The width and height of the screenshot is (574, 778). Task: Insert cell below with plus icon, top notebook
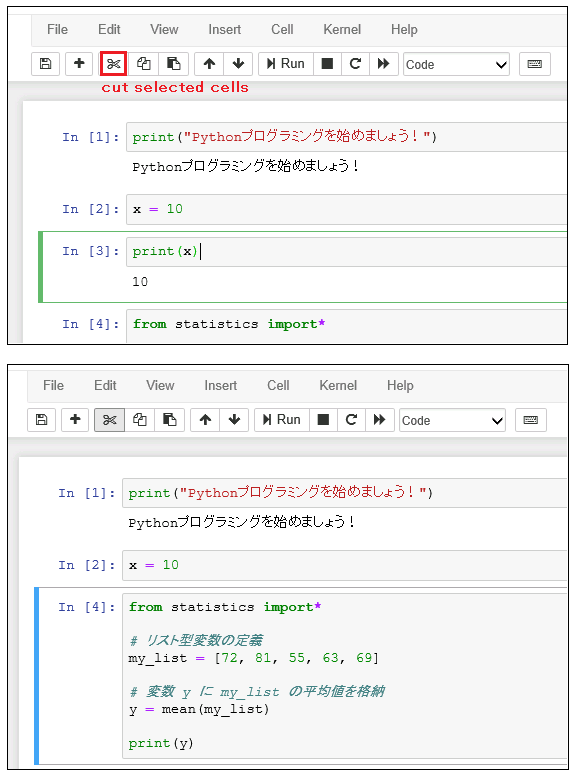click(x=79, y=64)
